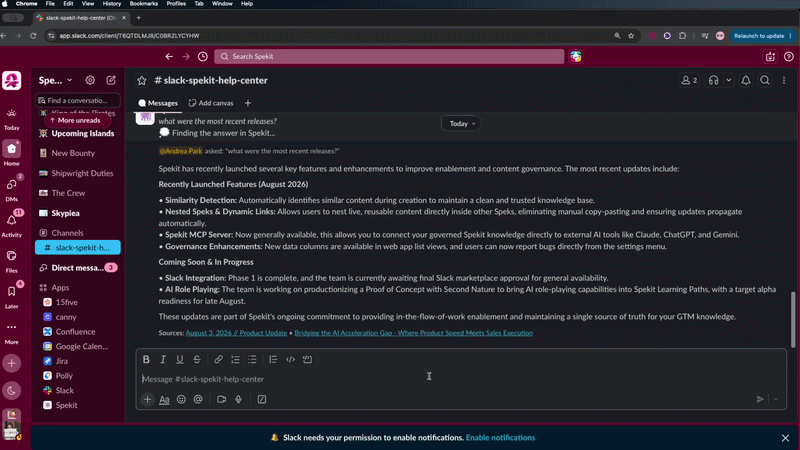800x450 pixels.
Task: View the channel members list
Action: [689, 81]
